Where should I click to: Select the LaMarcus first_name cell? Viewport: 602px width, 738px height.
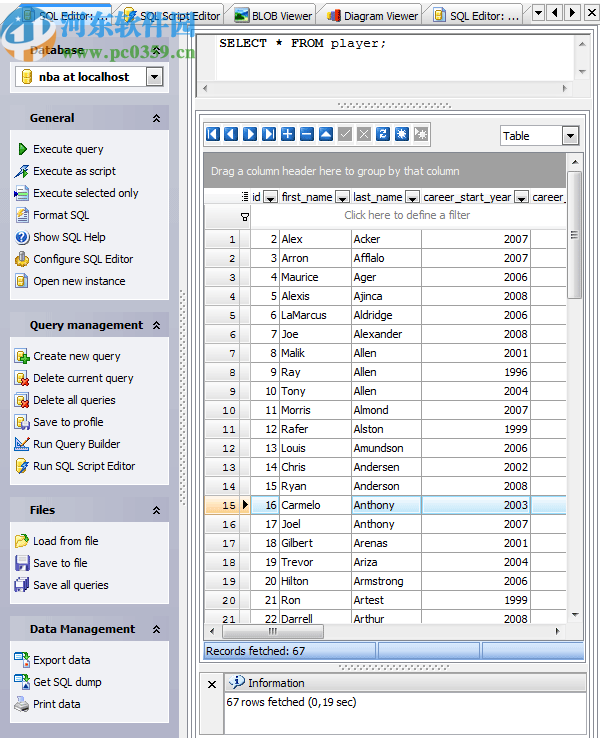point(315,315)
